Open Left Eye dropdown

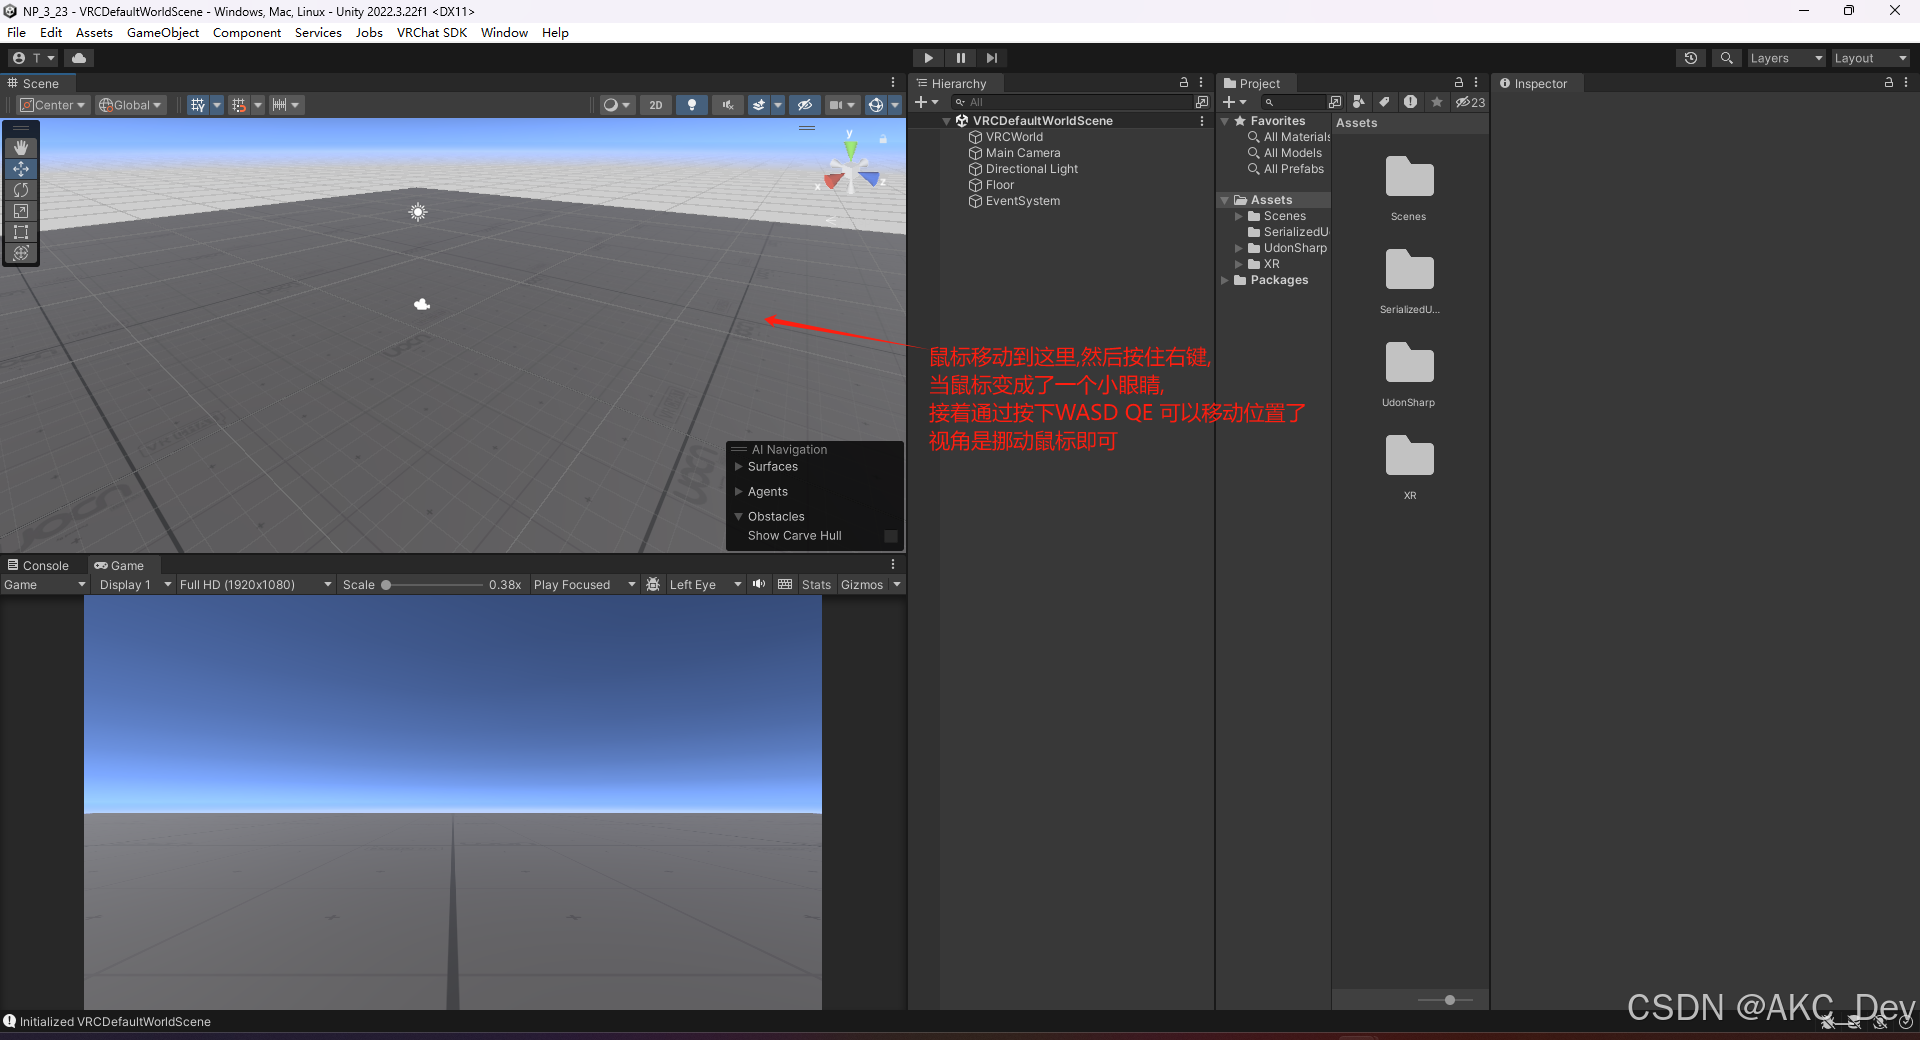[x=705, y=585]
